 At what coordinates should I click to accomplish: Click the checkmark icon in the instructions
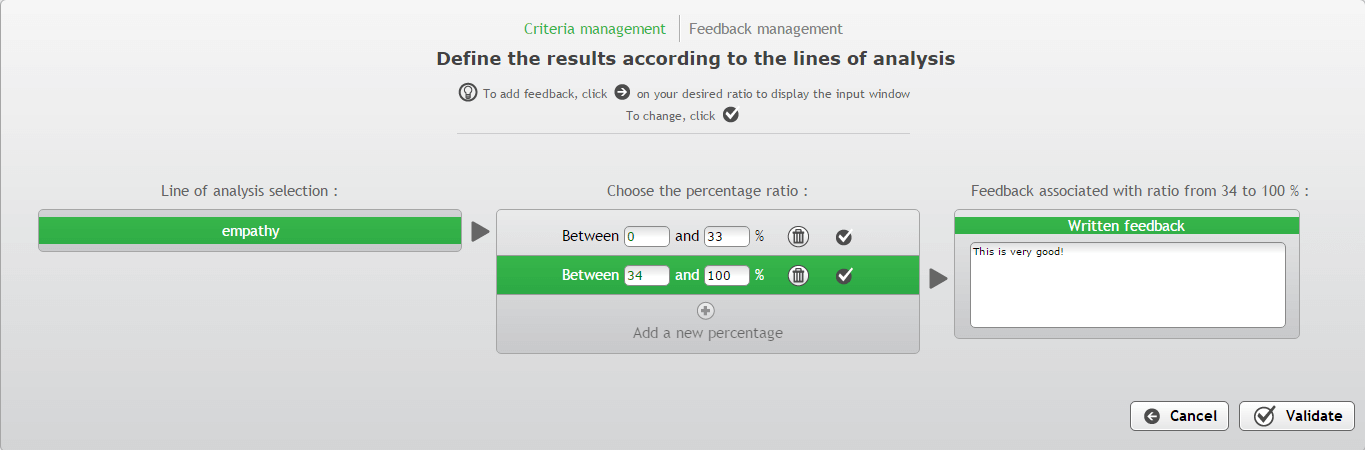click(730, 115)
